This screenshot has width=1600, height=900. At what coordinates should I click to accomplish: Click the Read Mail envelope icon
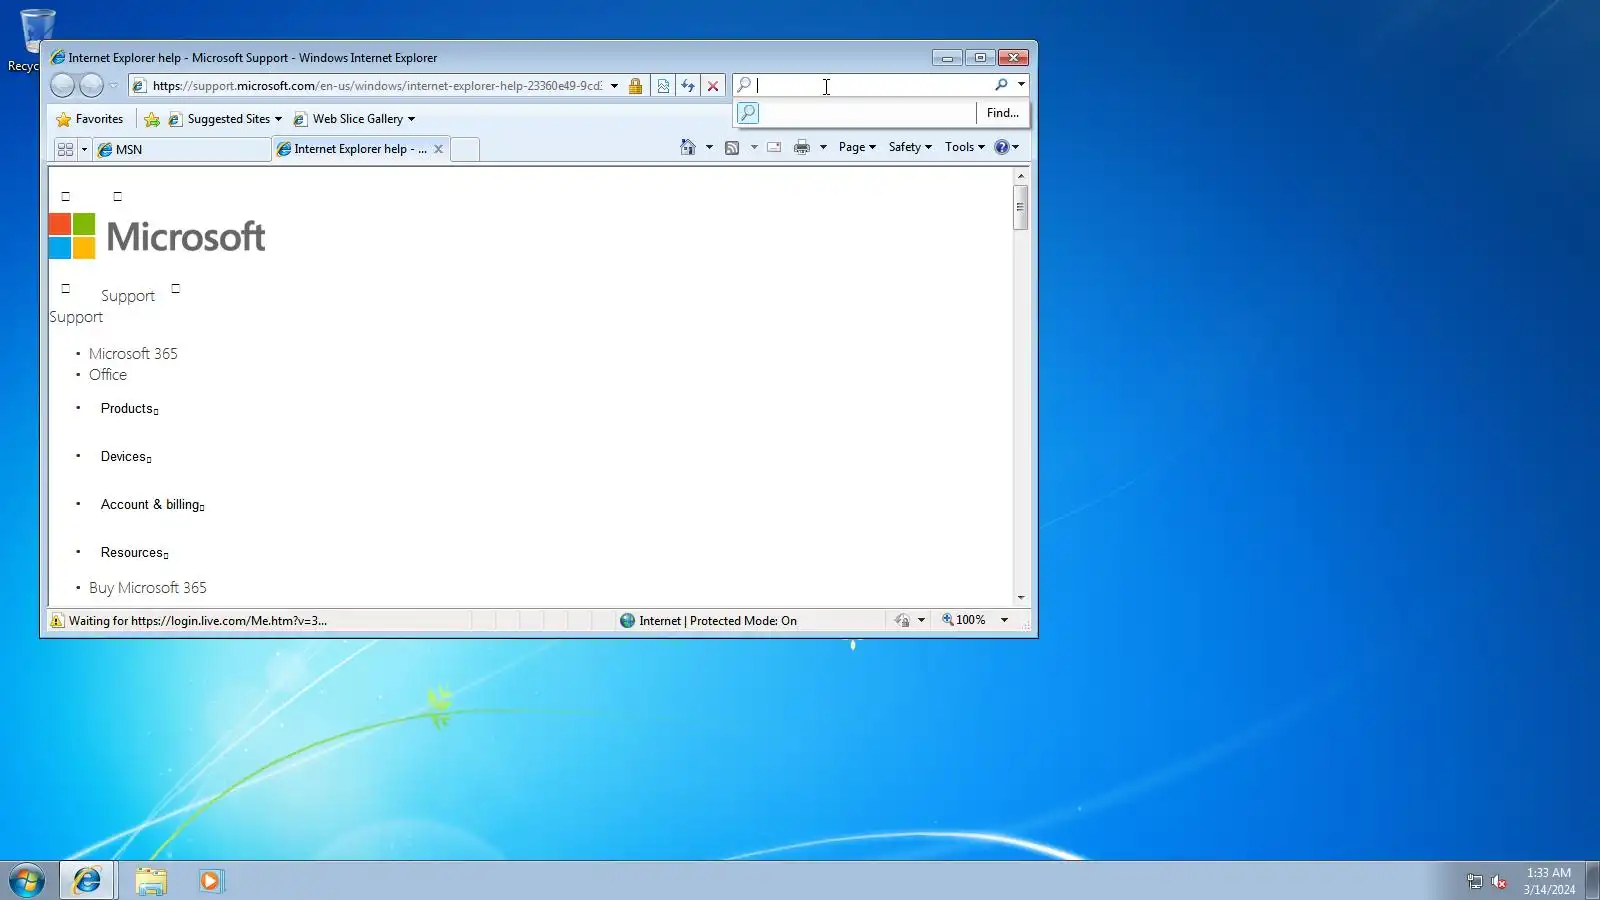[x=774, y=147]
